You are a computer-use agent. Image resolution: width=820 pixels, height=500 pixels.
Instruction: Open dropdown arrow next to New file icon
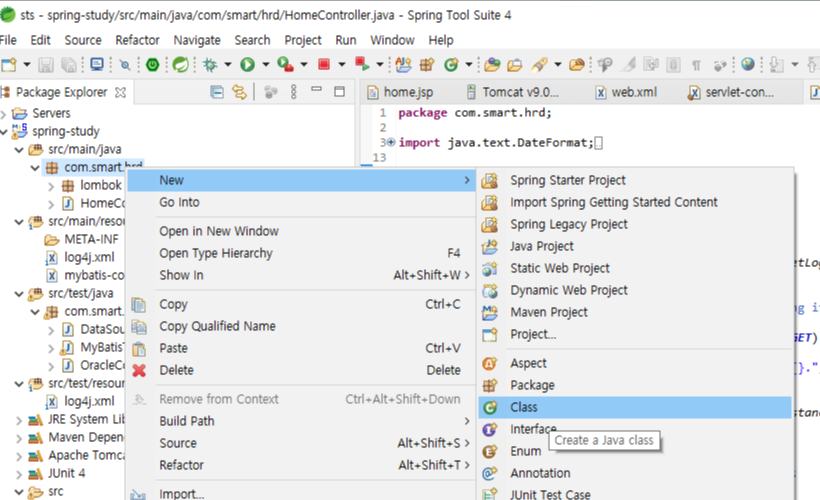click(26, 65)
